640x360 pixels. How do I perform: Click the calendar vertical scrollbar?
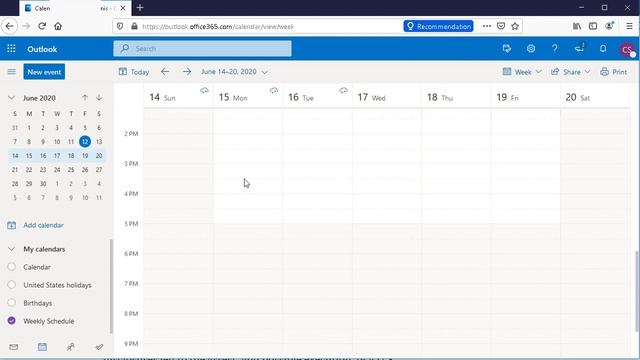click(x=637, y=291)
